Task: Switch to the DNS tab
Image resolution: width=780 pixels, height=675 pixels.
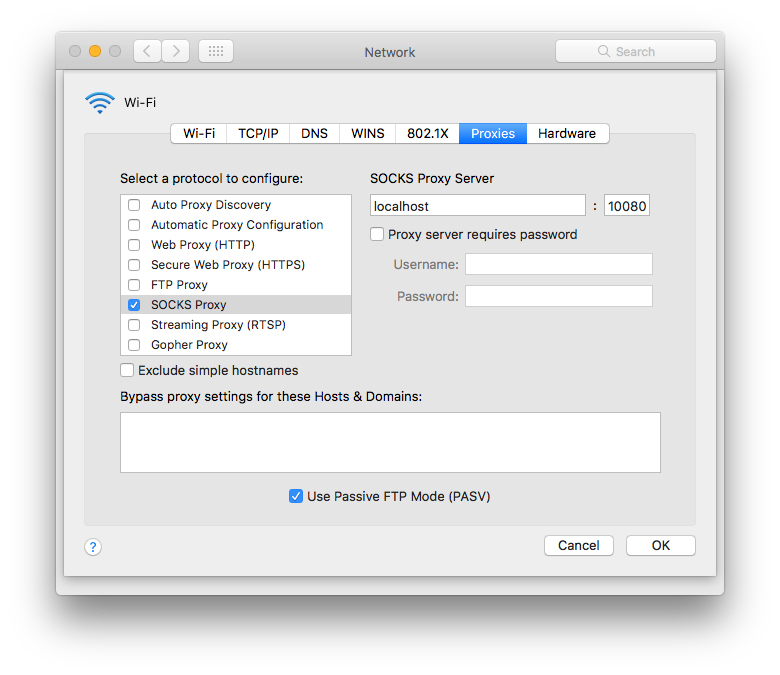Action: [x=314, y=133]
